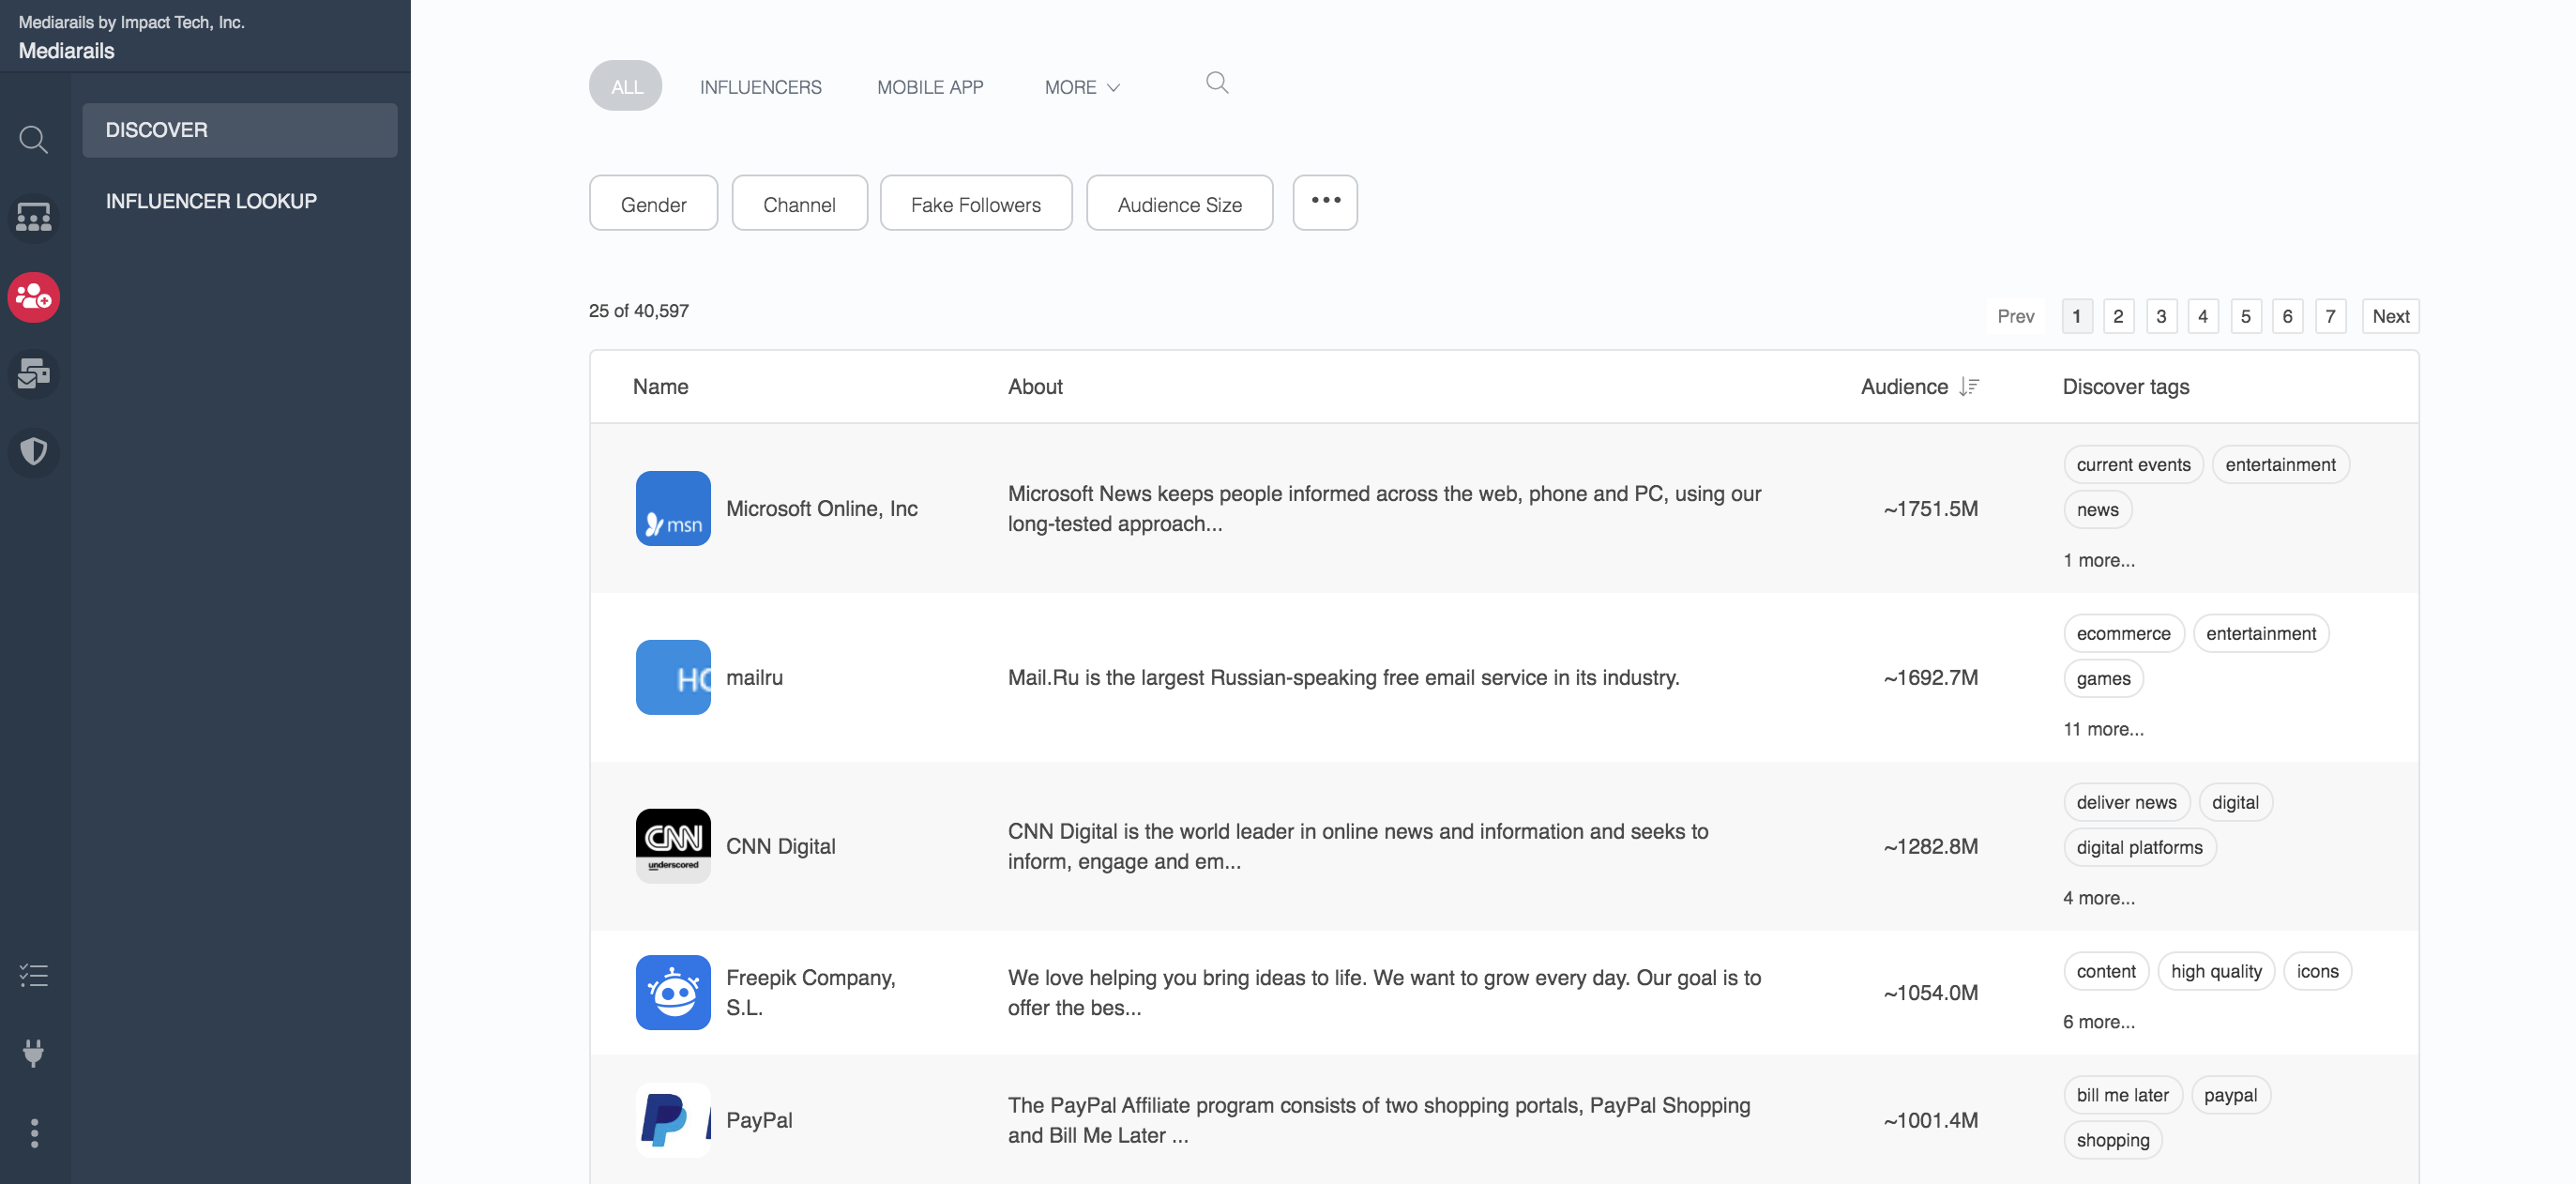This screenshot has width=2576, height=1184.
Task: Click the plug integrations icon in the sidebar
Action: (33, 1053)
